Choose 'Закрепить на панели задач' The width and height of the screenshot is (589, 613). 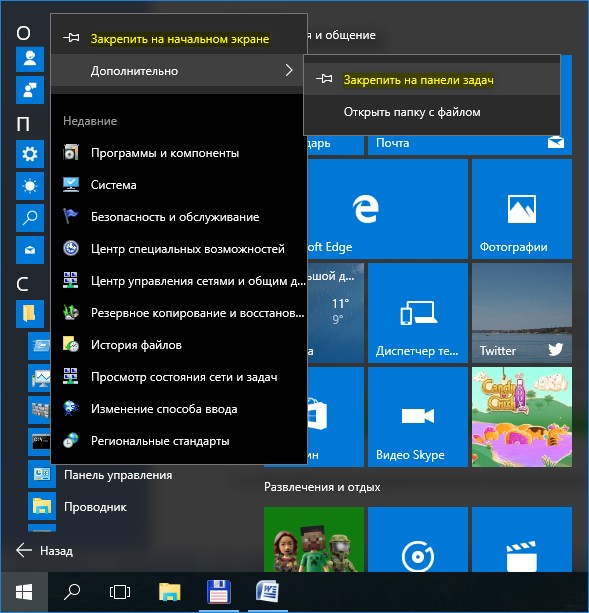coord(432,79)
